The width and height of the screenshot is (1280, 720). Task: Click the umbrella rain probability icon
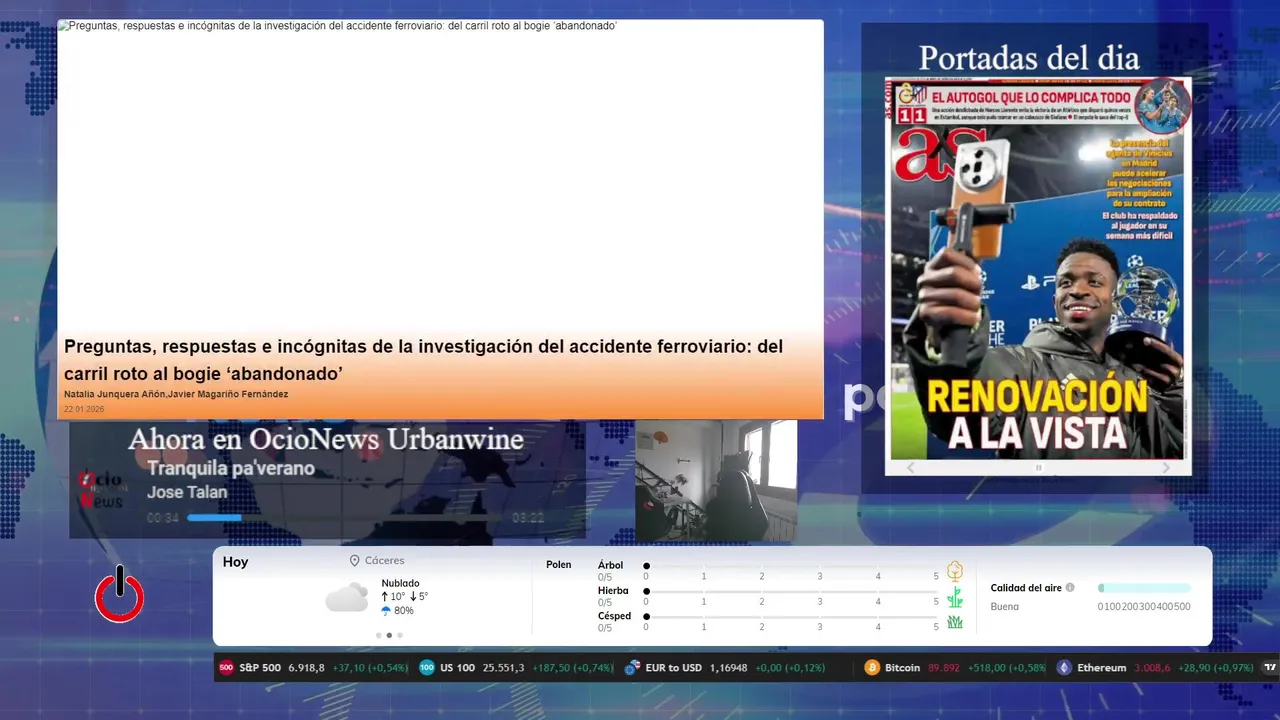[386, 611]
